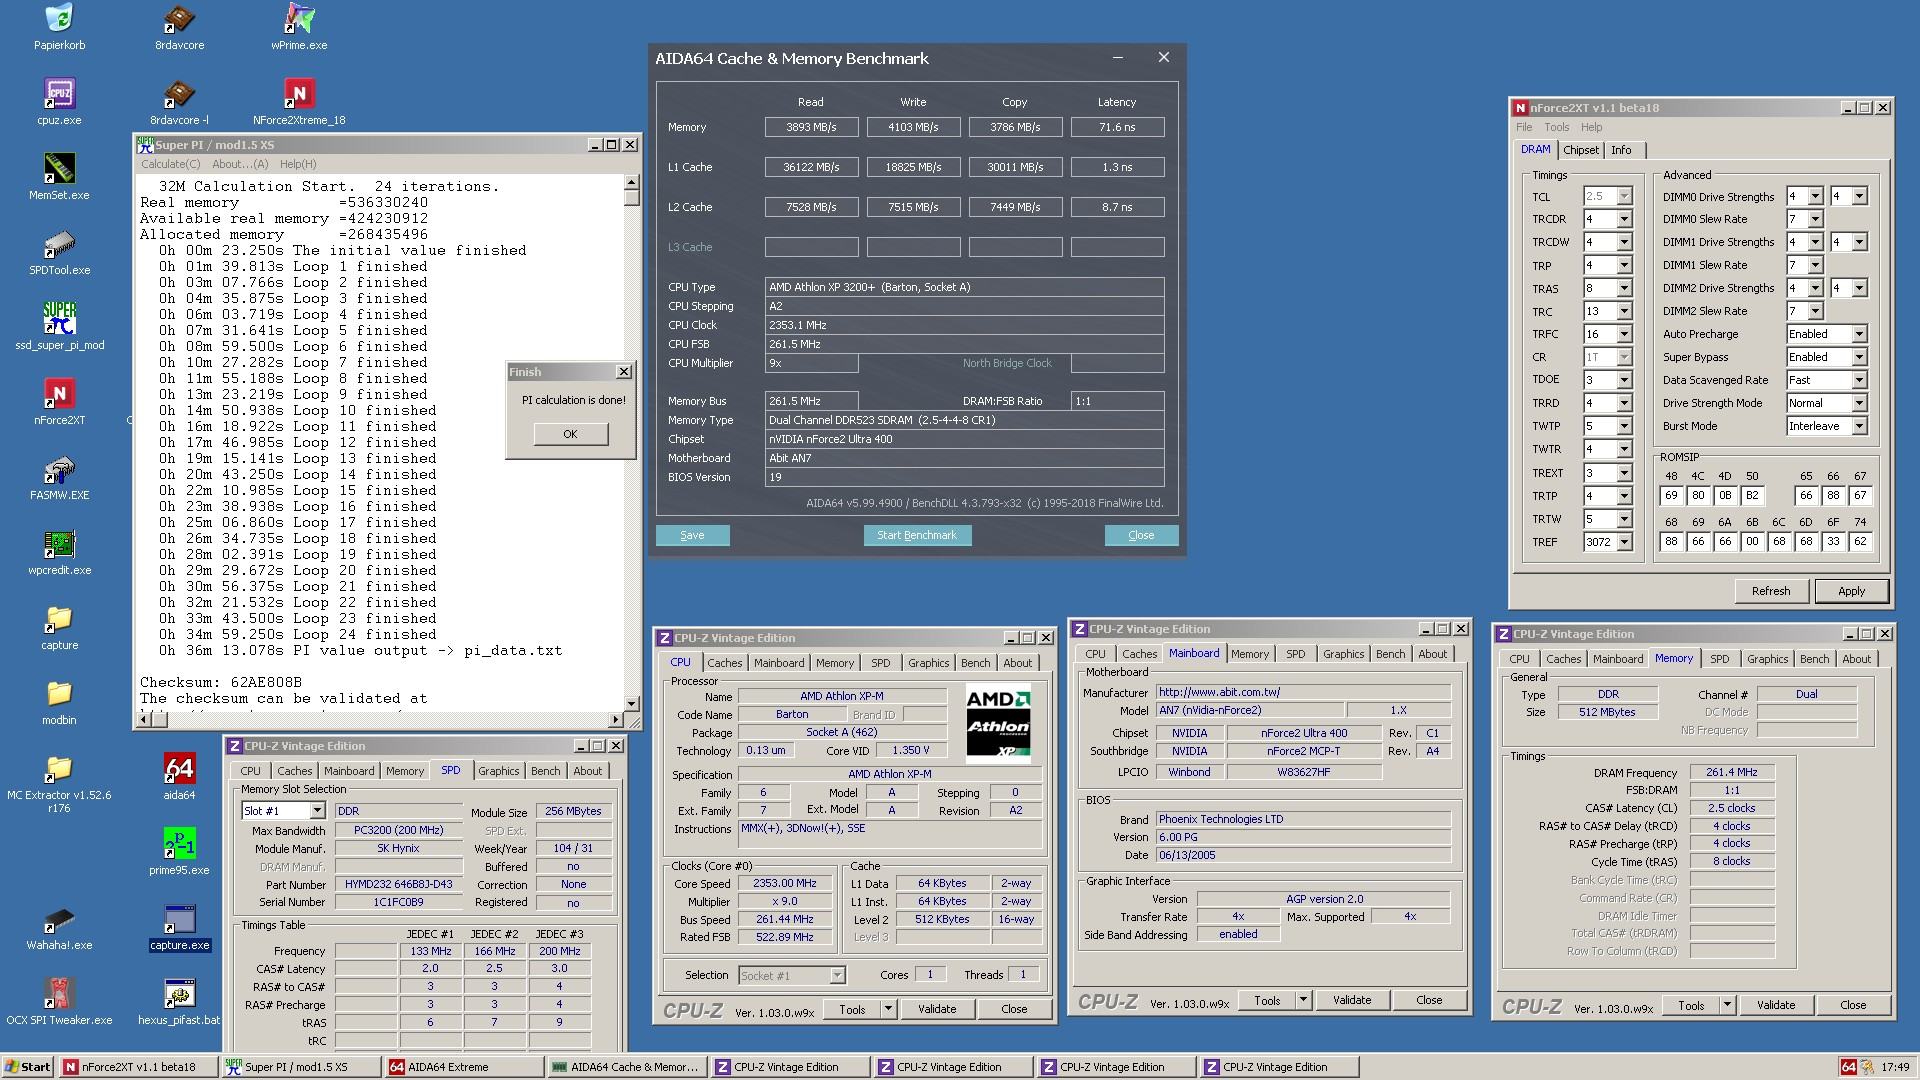Image resolution: width=1920 pixels, height=1080 pixels.
Task: Open the DIMM0 Slew Rate dropdown
Action: click(x=1815, y=219)
